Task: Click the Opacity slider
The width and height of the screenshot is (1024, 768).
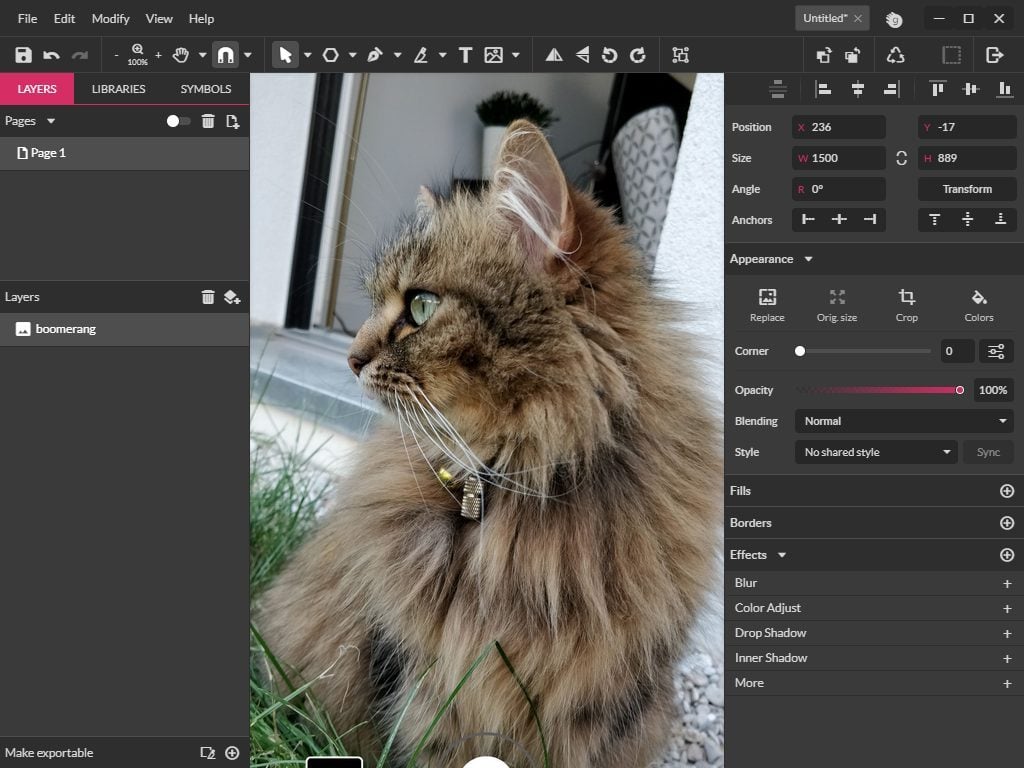Action: [x=880, y=390]
